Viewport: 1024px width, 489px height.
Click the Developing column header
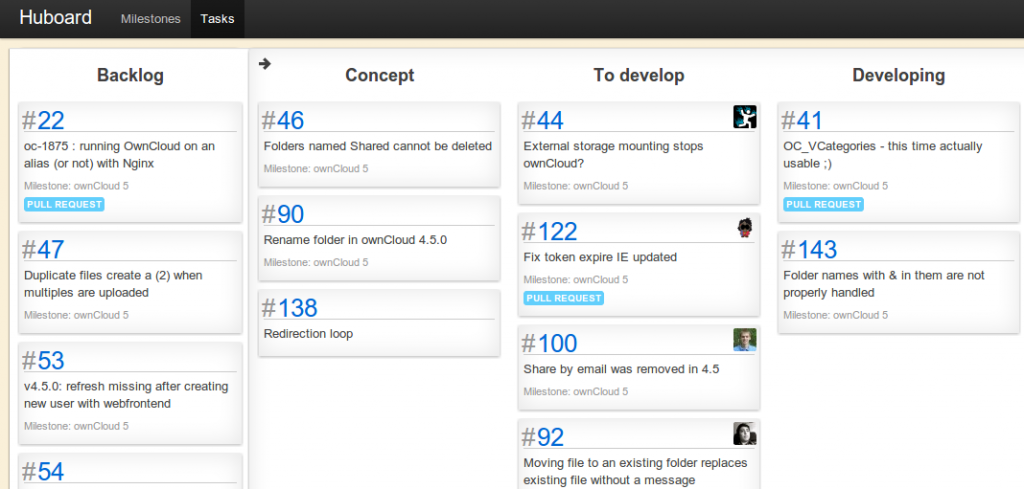point(898,75)
